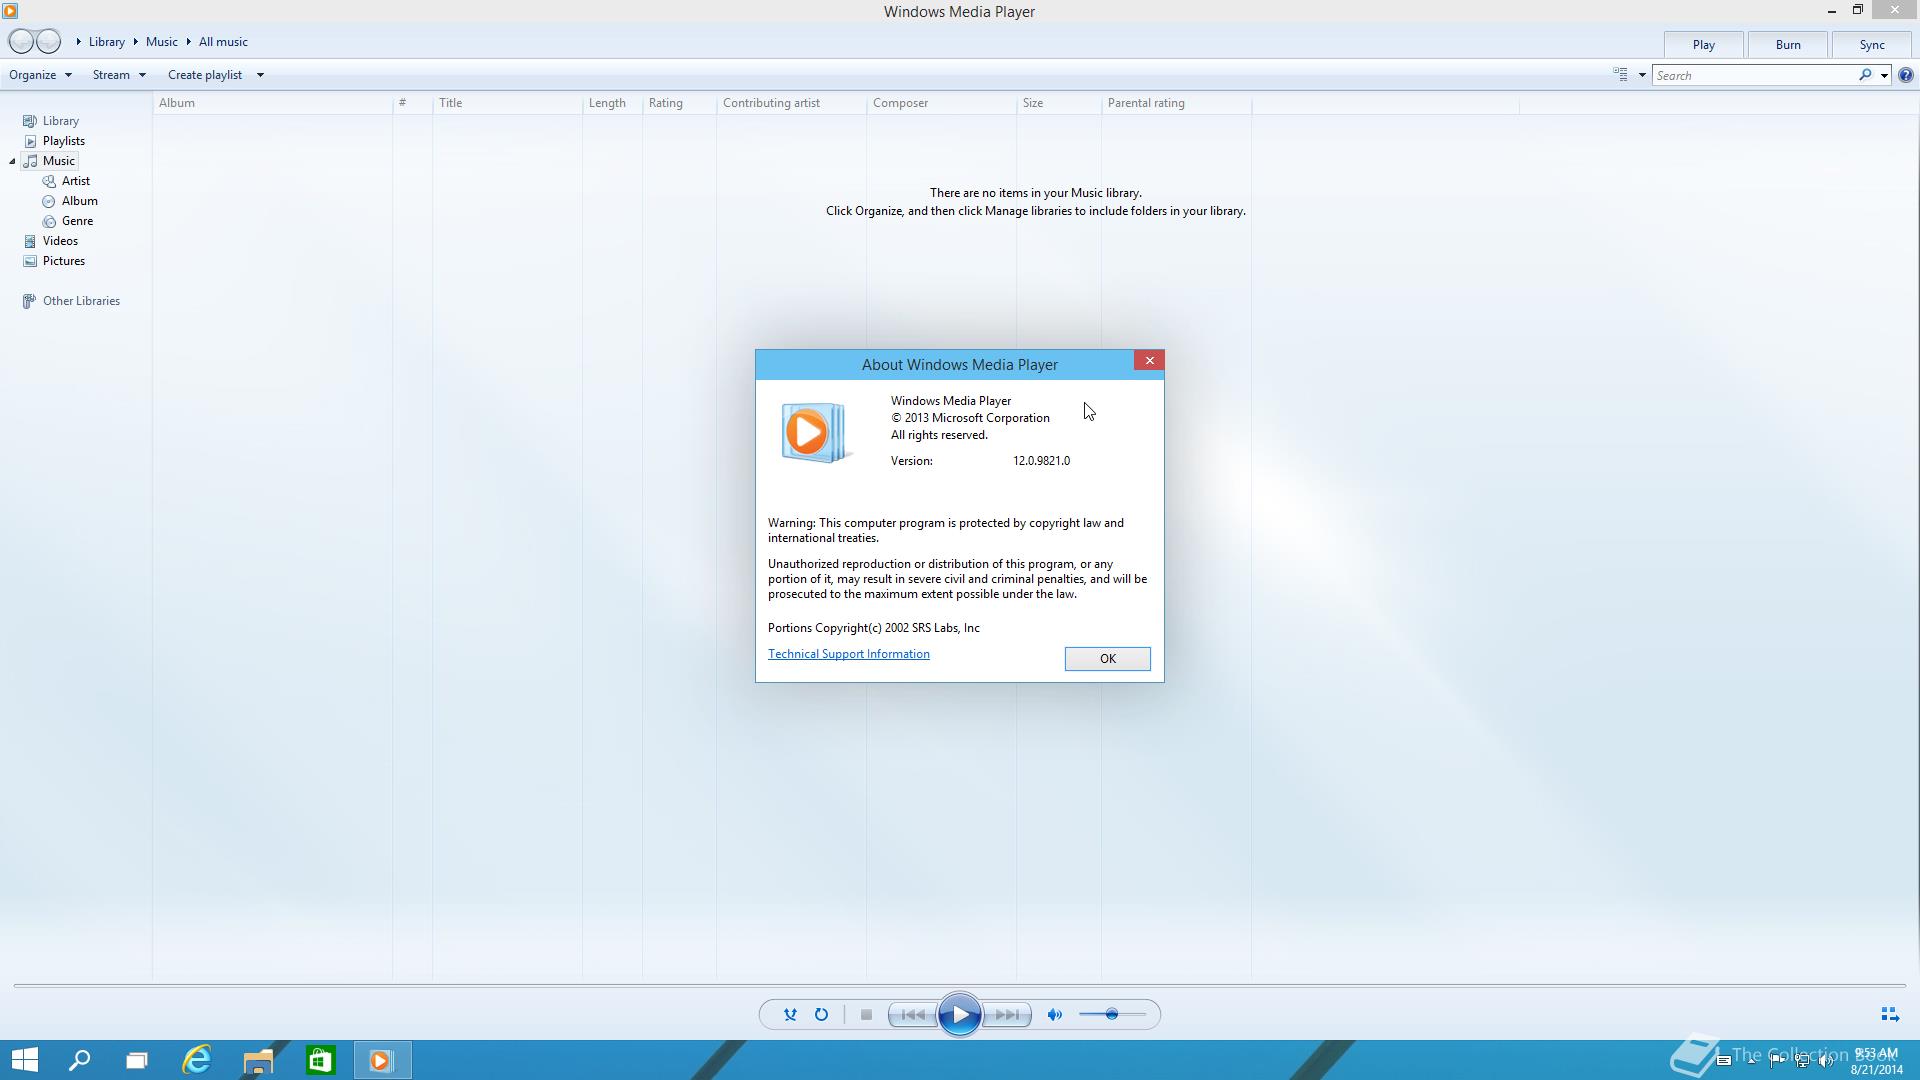Open dropdown arrow before All music breadcrumb
This screenshot has width=1920, height=1080.
click(x=188, y=42)
